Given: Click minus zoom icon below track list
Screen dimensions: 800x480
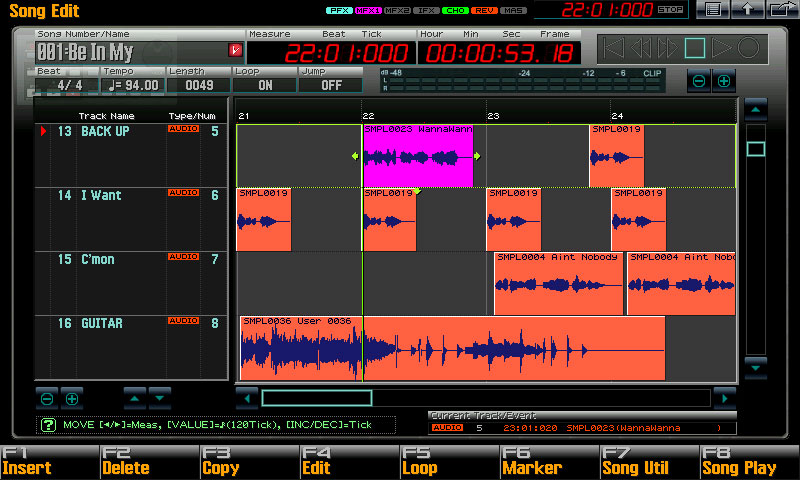Looking at the screenshot, I should pos(47,398).
